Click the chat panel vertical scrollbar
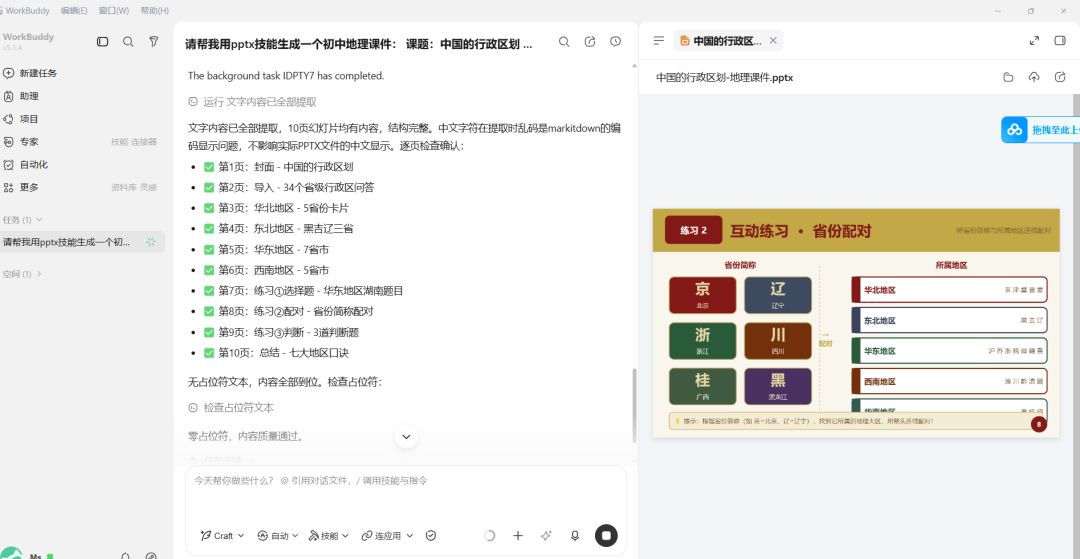Viewport: 1080px width, 559px height. 634,406
